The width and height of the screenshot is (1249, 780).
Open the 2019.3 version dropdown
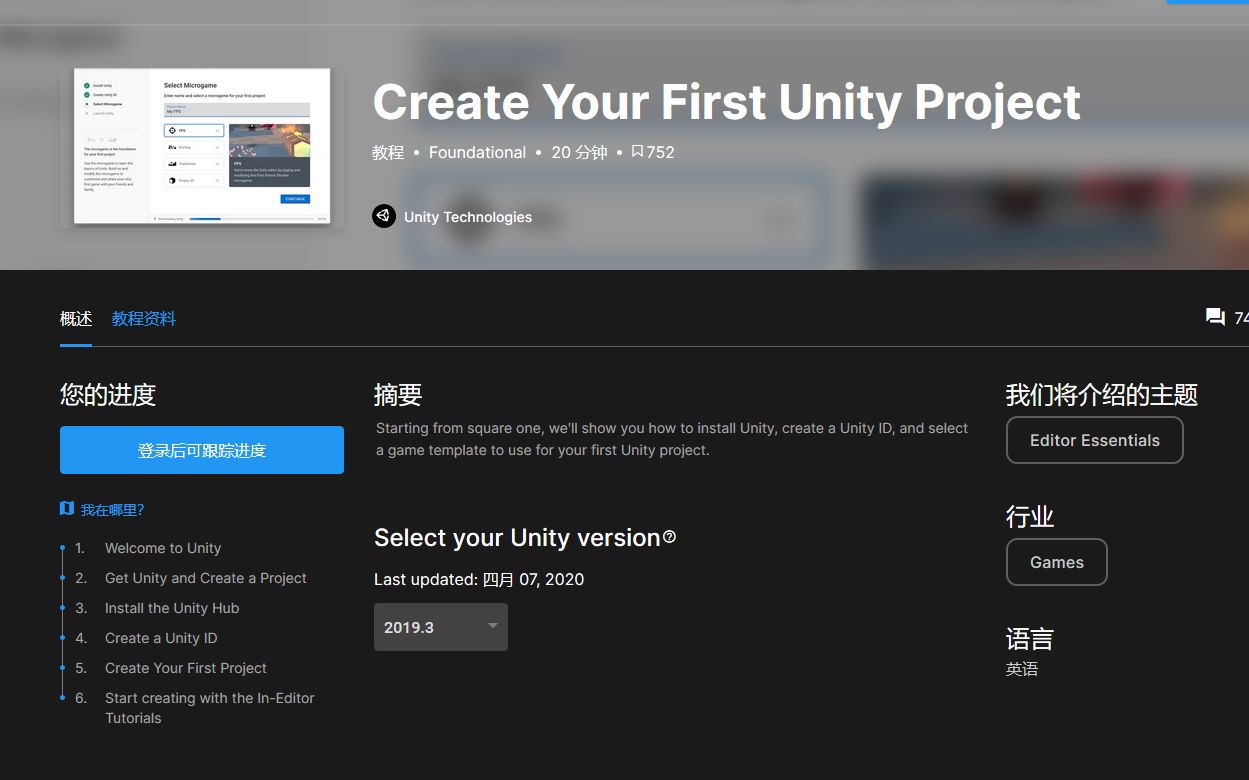coord(441,627)
